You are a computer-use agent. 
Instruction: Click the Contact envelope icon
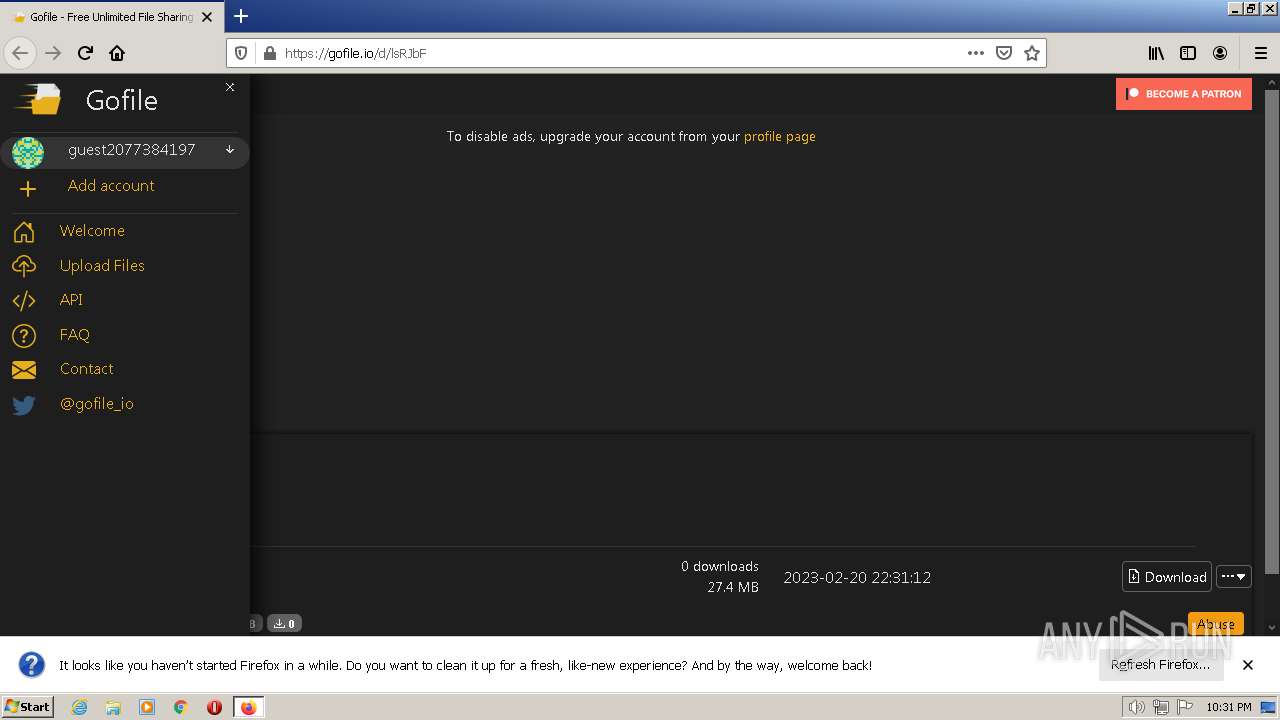point(24,370)
